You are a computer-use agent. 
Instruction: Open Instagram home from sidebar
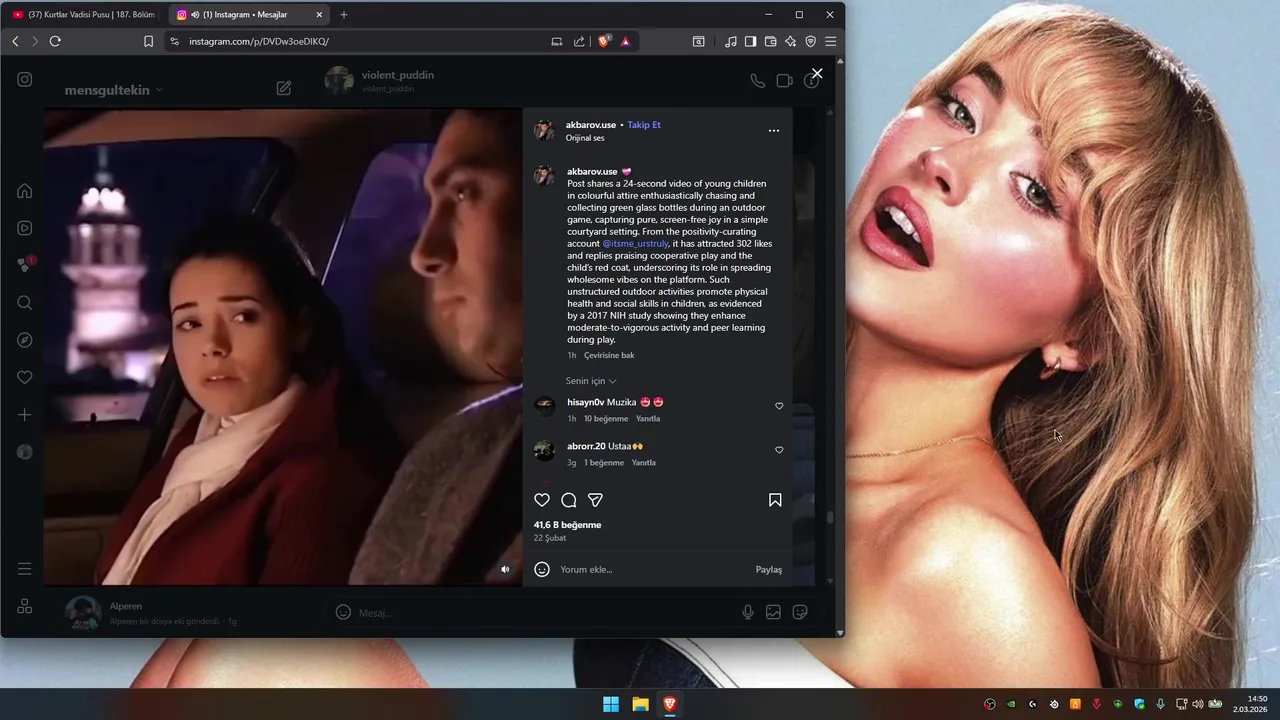(25, 191)
